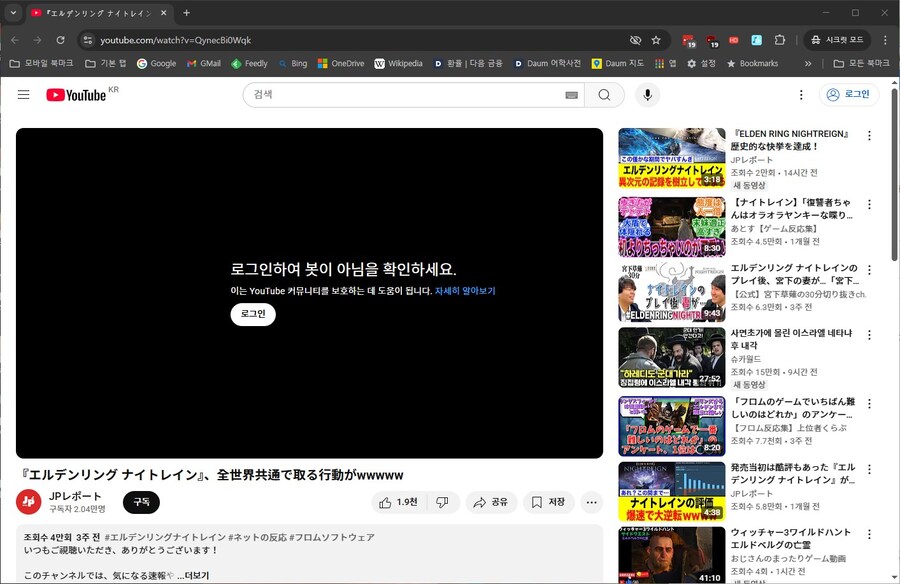Open the video titled 사면초가에 몰린 이스라엘 네타냐후 내각
This screenshot has width=900, height=584.
[792, 339]
